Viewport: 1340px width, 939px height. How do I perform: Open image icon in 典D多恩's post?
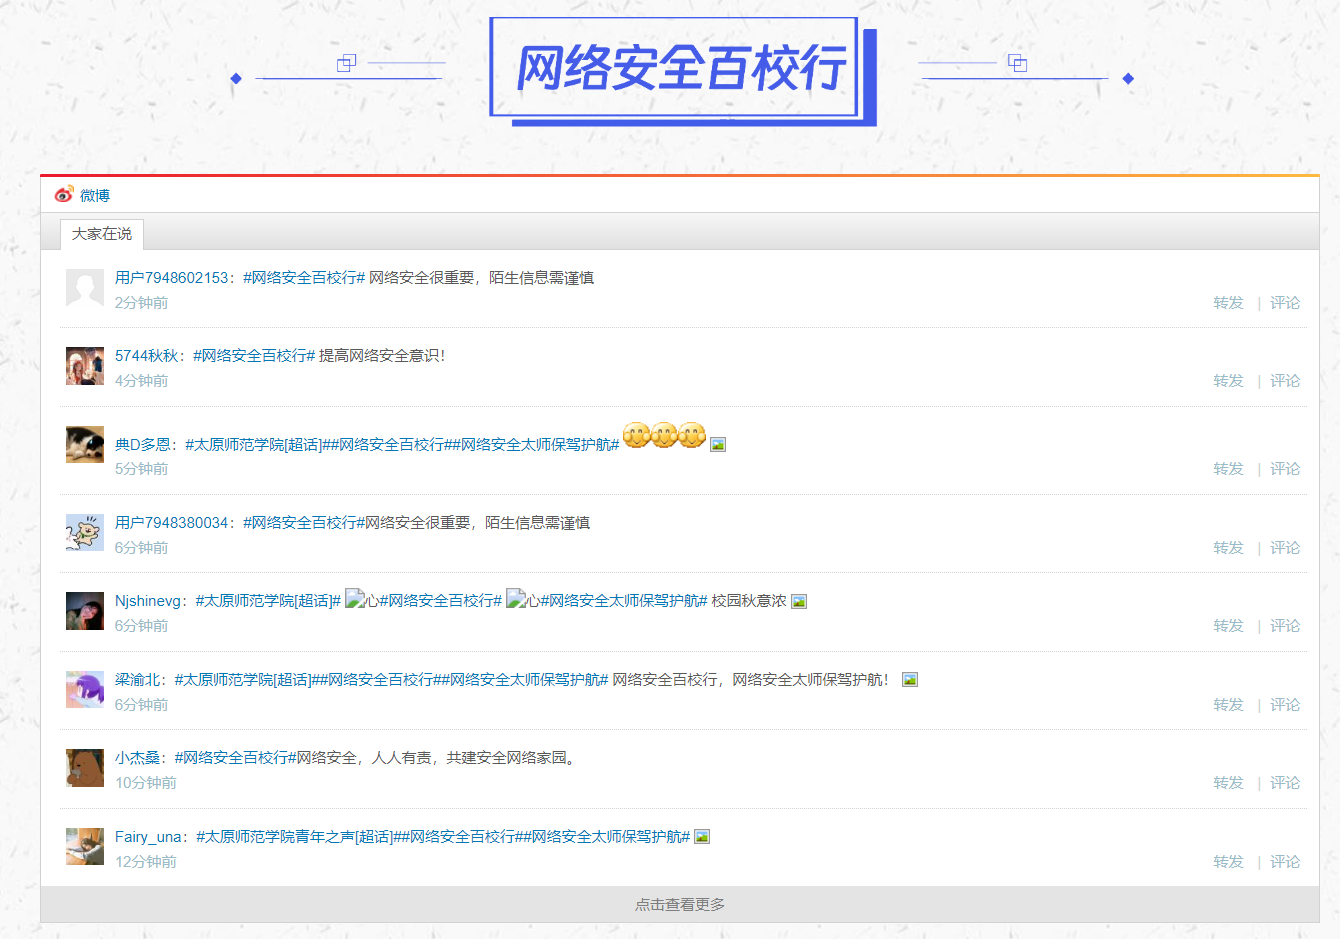point(717,445)
